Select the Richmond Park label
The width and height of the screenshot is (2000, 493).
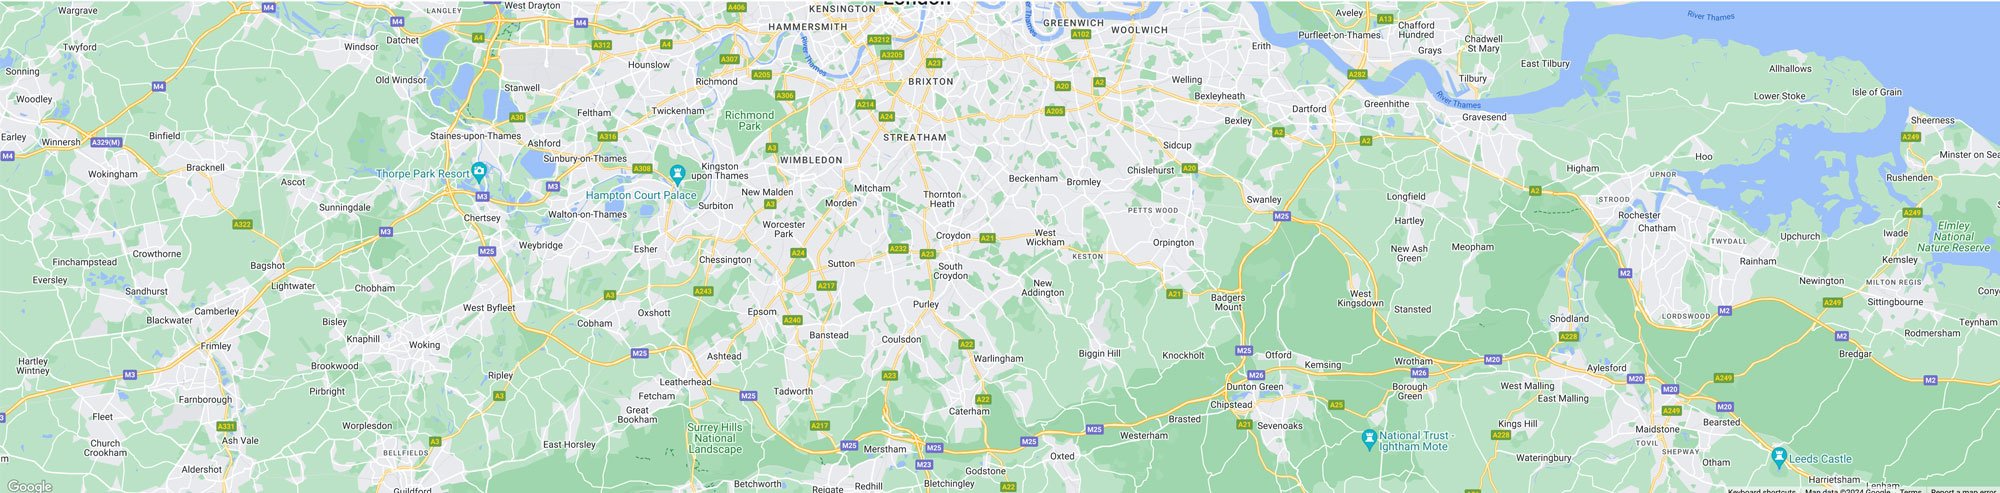pos(749,121)
